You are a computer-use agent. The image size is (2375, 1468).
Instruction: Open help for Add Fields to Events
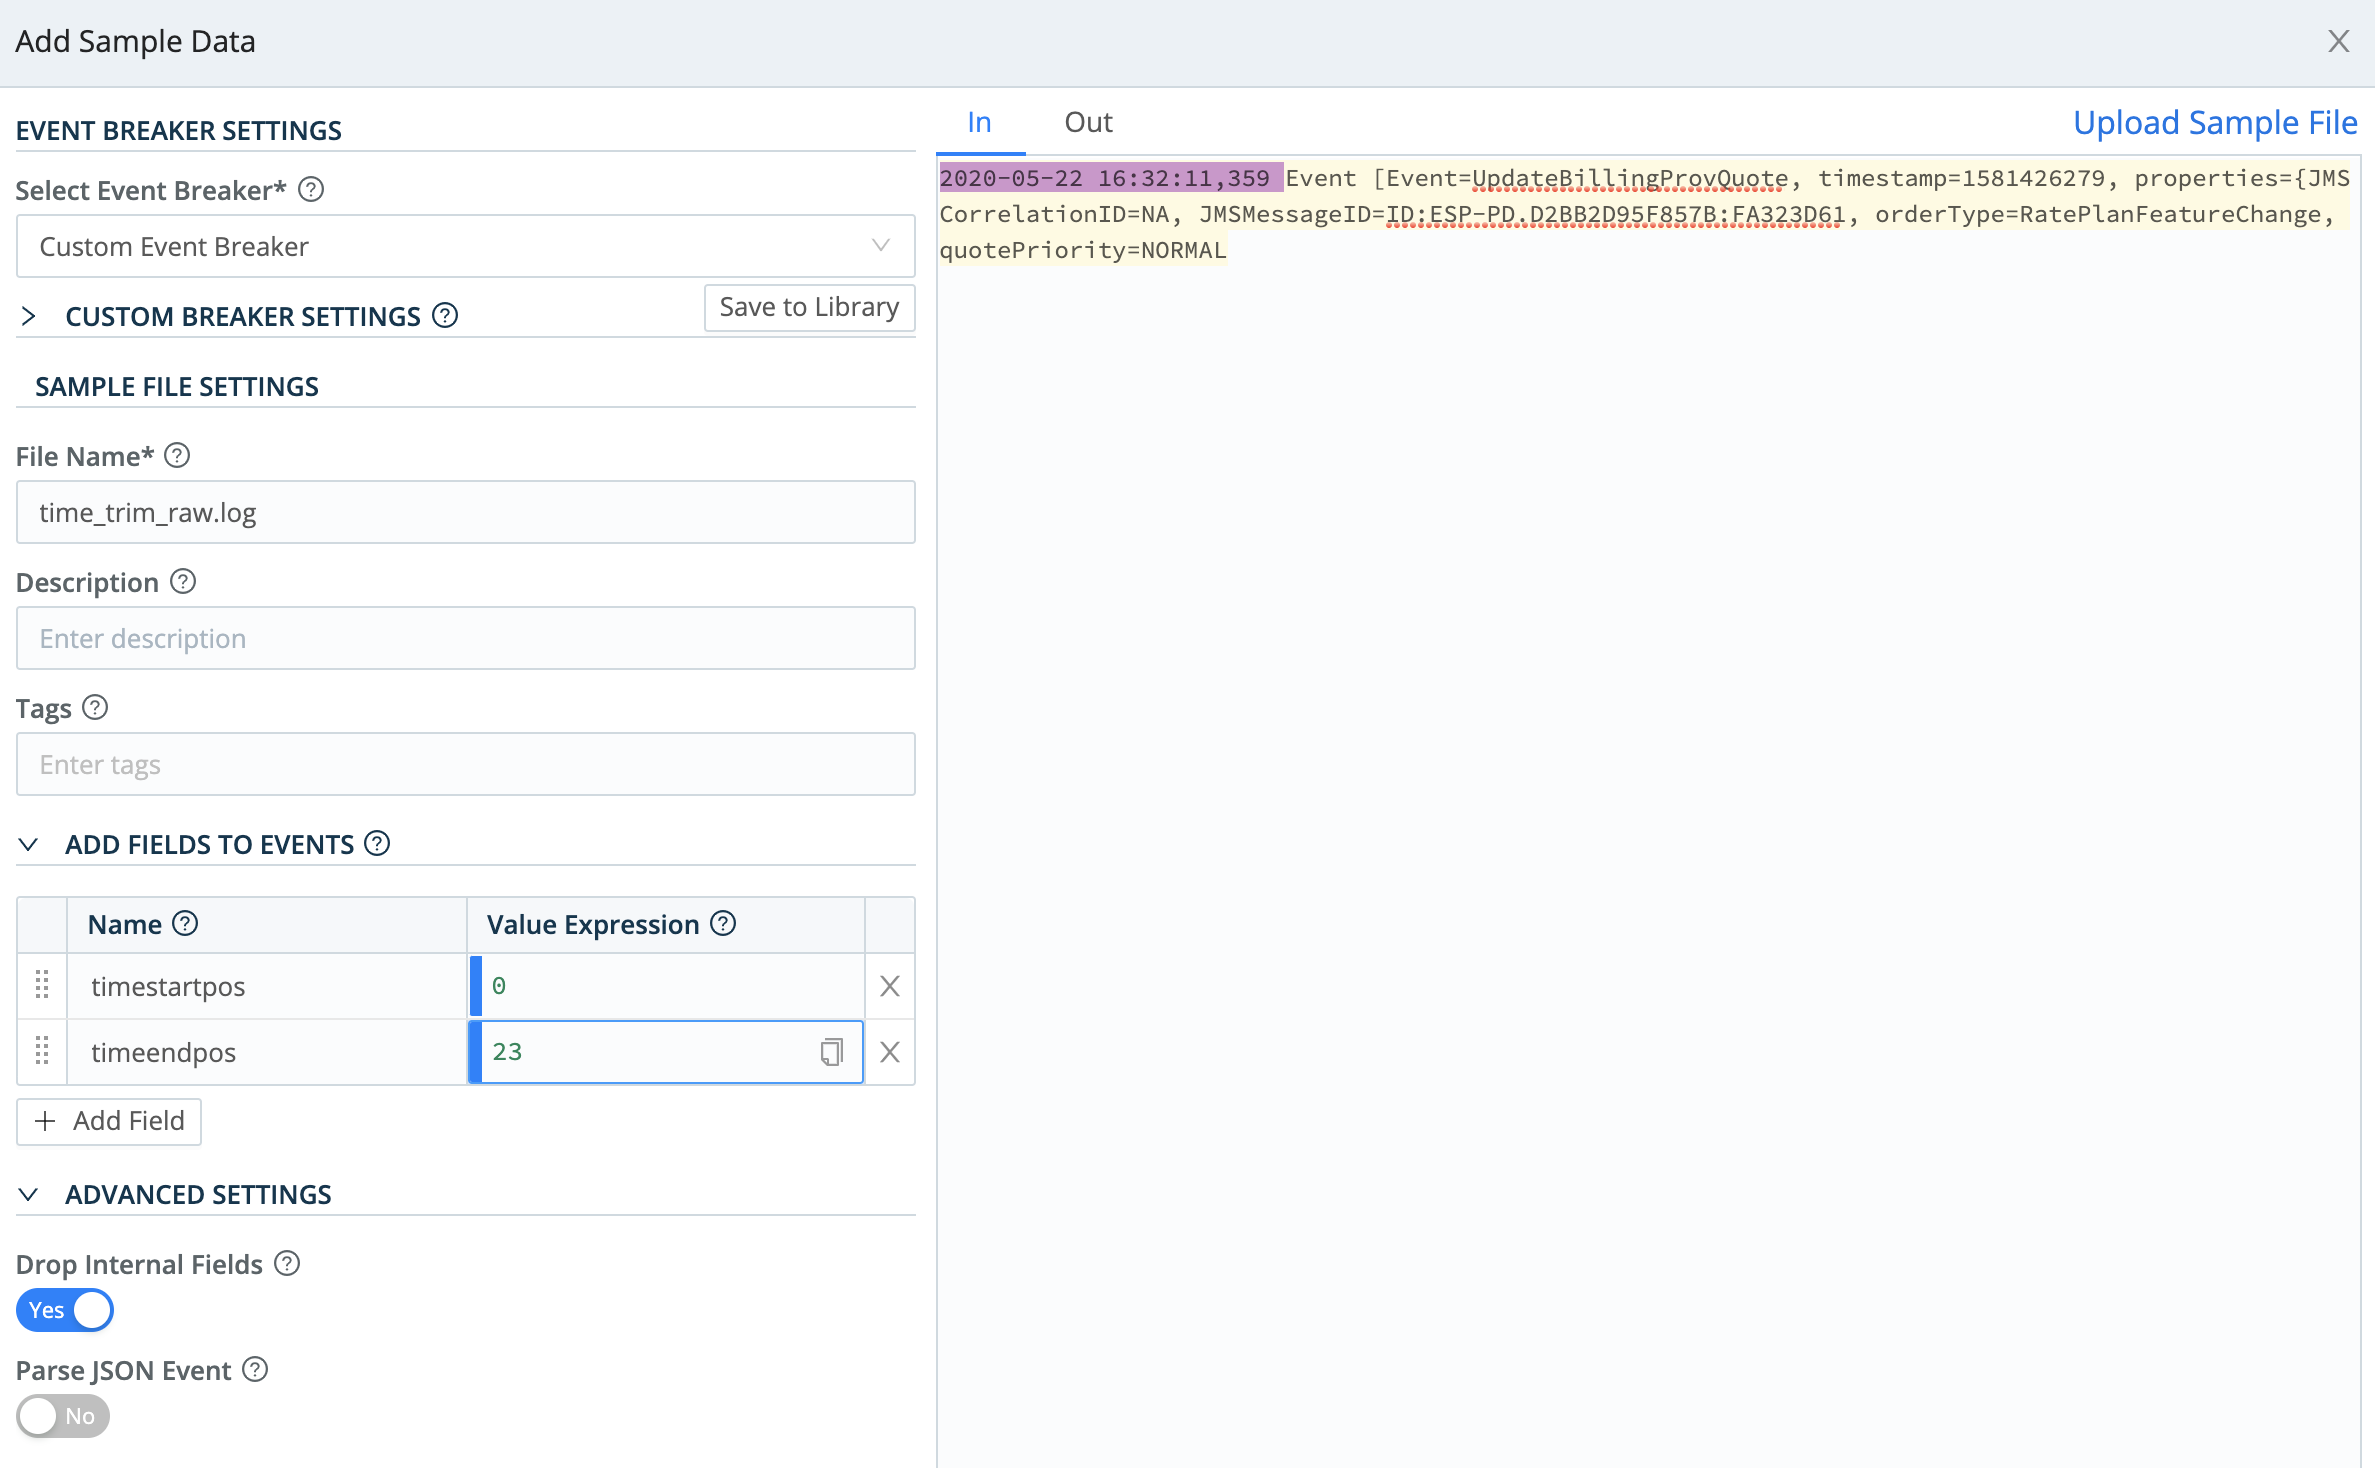tap(377, 844)
